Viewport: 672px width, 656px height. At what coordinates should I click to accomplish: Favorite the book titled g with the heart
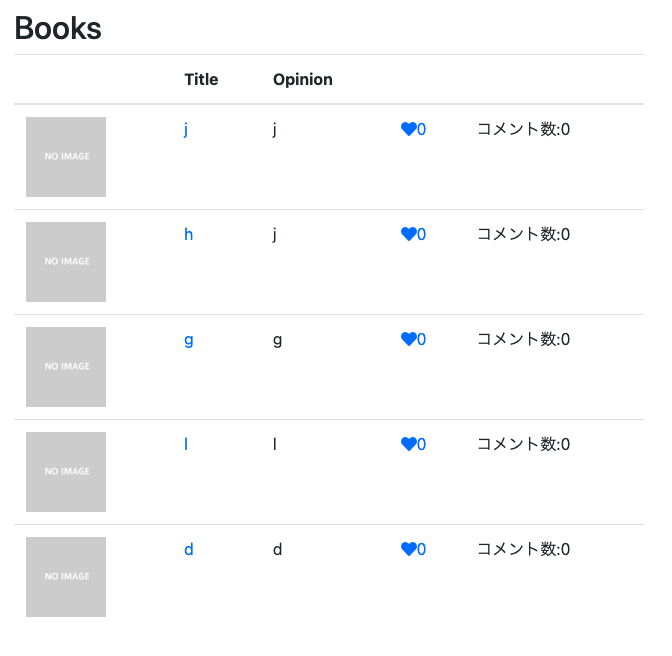409,339
